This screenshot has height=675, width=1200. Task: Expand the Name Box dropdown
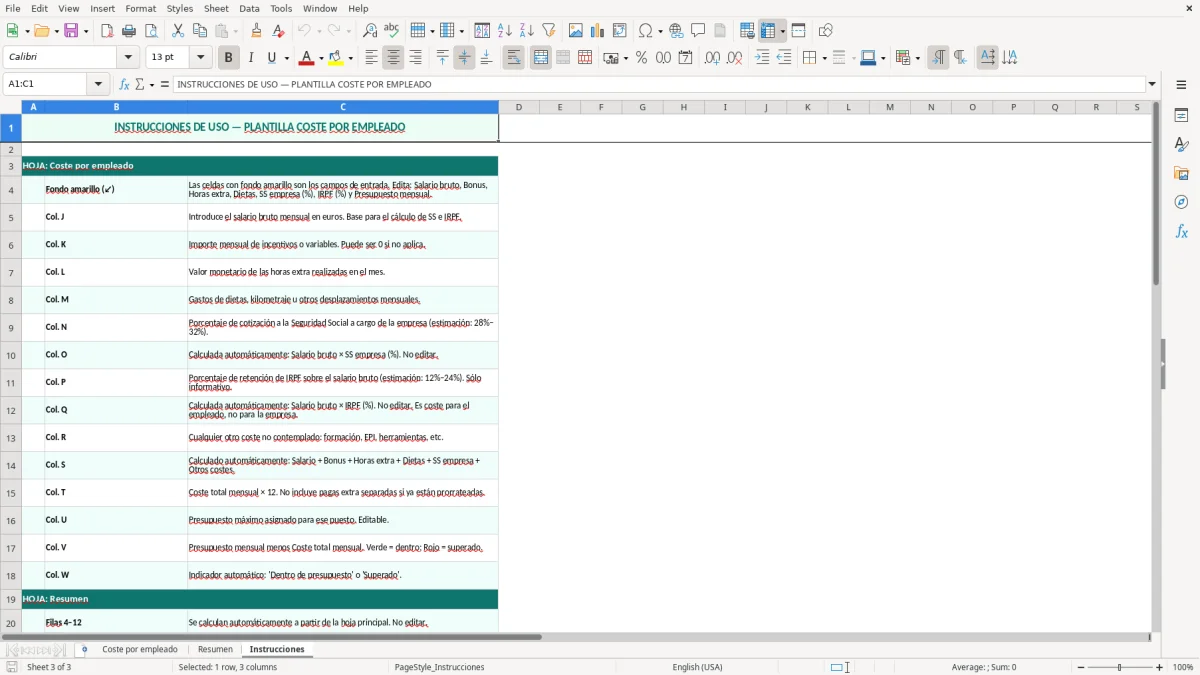98,84
